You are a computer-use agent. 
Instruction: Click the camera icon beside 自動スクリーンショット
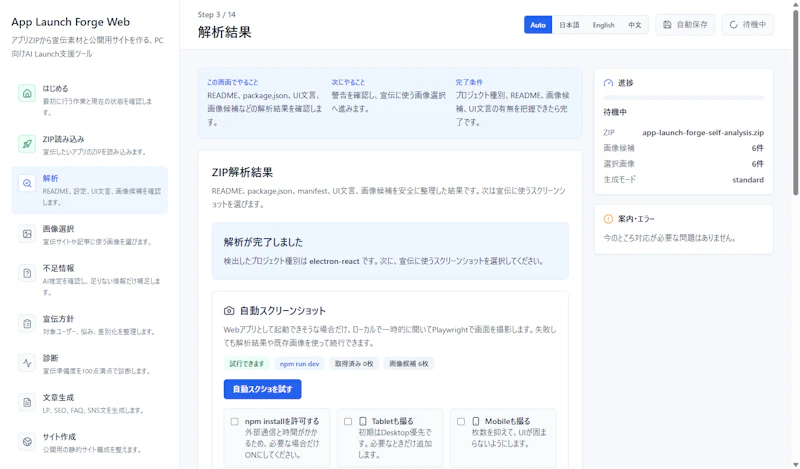[x=229, y=310]
